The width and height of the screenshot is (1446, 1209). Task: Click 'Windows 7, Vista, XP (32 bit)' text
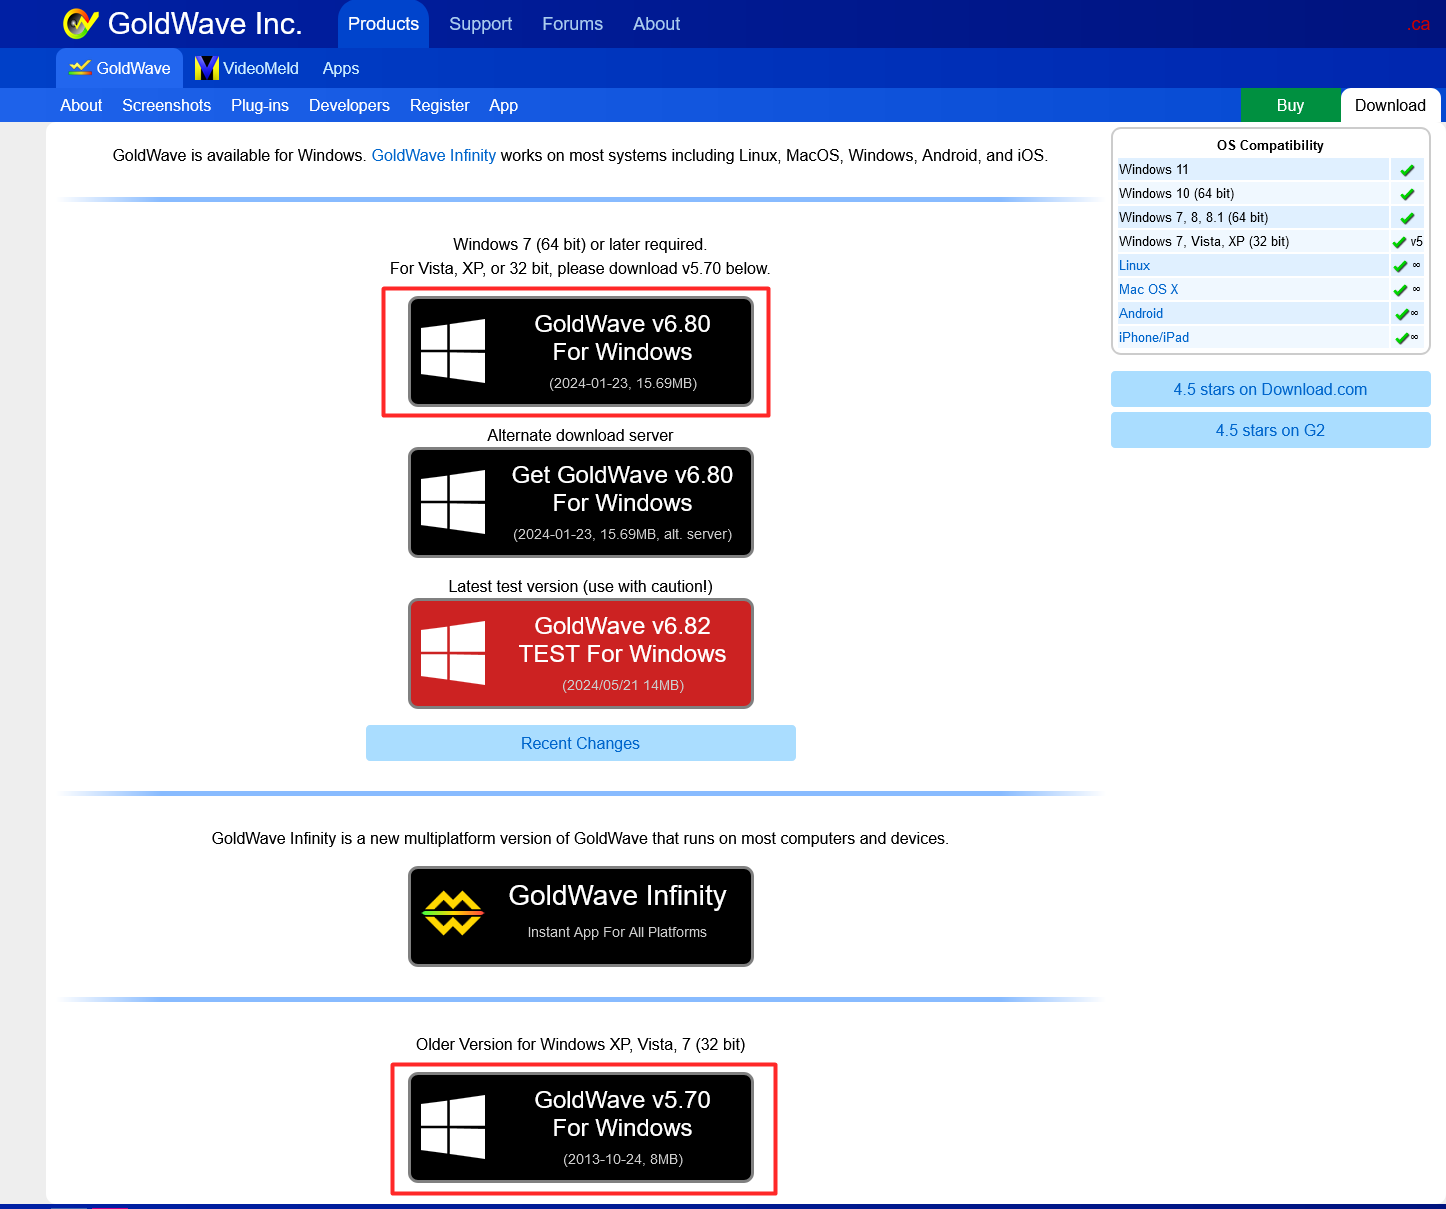(x=1204, y=241)
